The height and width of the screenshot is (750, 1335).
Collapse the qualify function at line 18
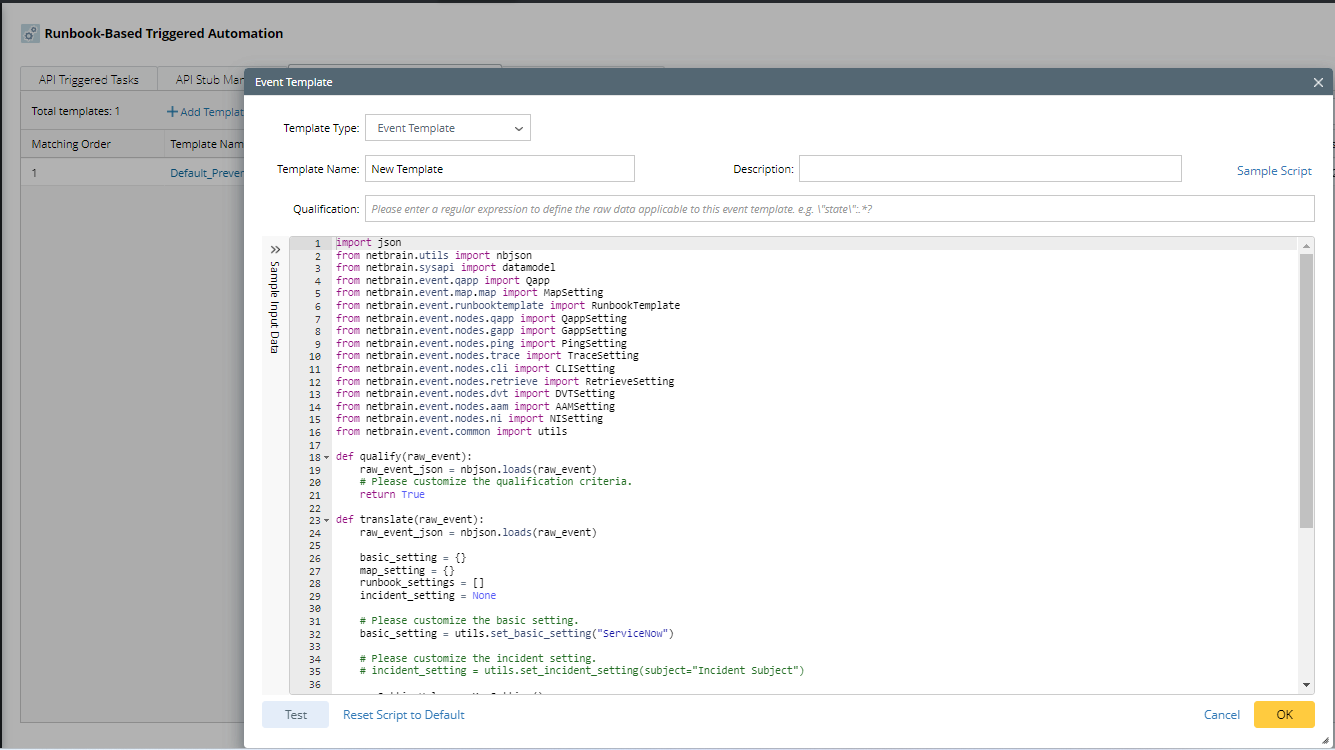327,458
